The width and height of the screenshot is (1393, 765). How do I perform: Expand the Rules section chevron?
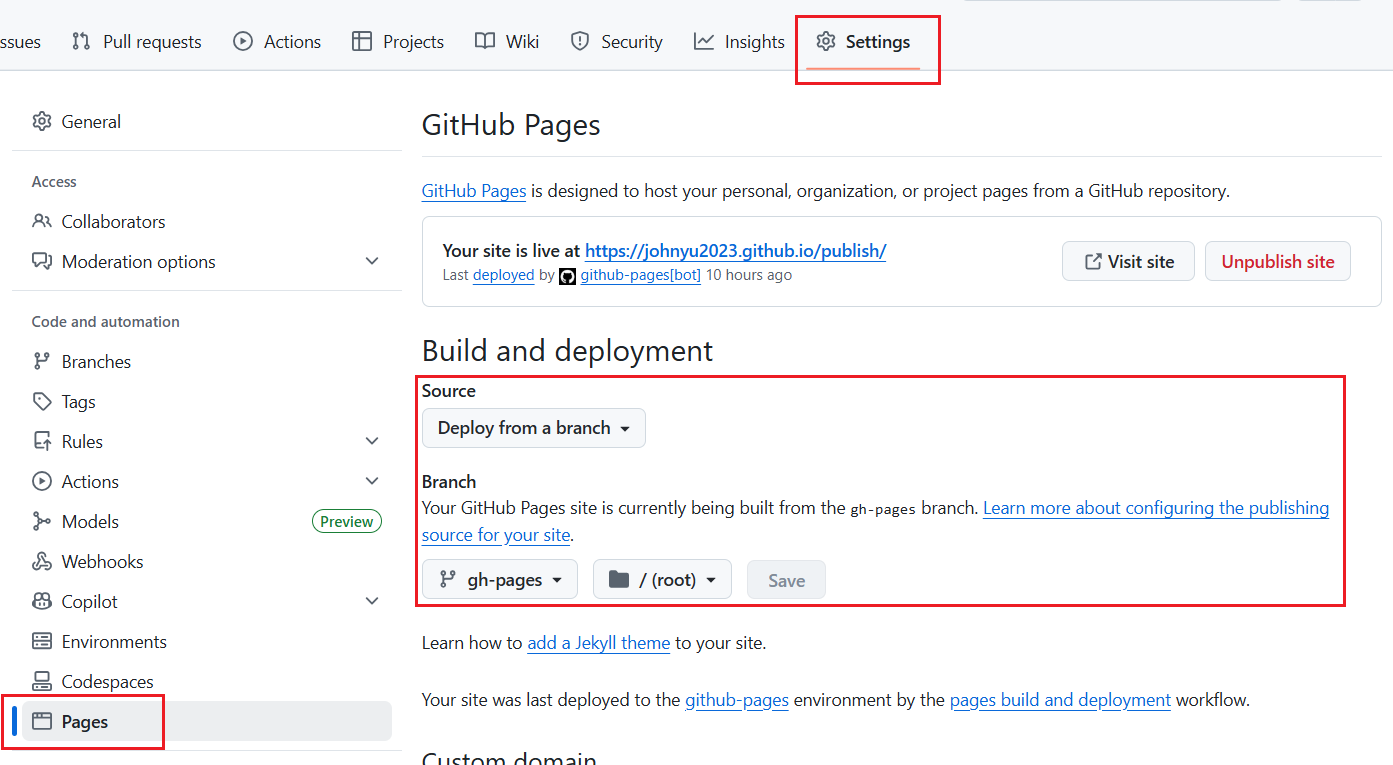point(372,441)
